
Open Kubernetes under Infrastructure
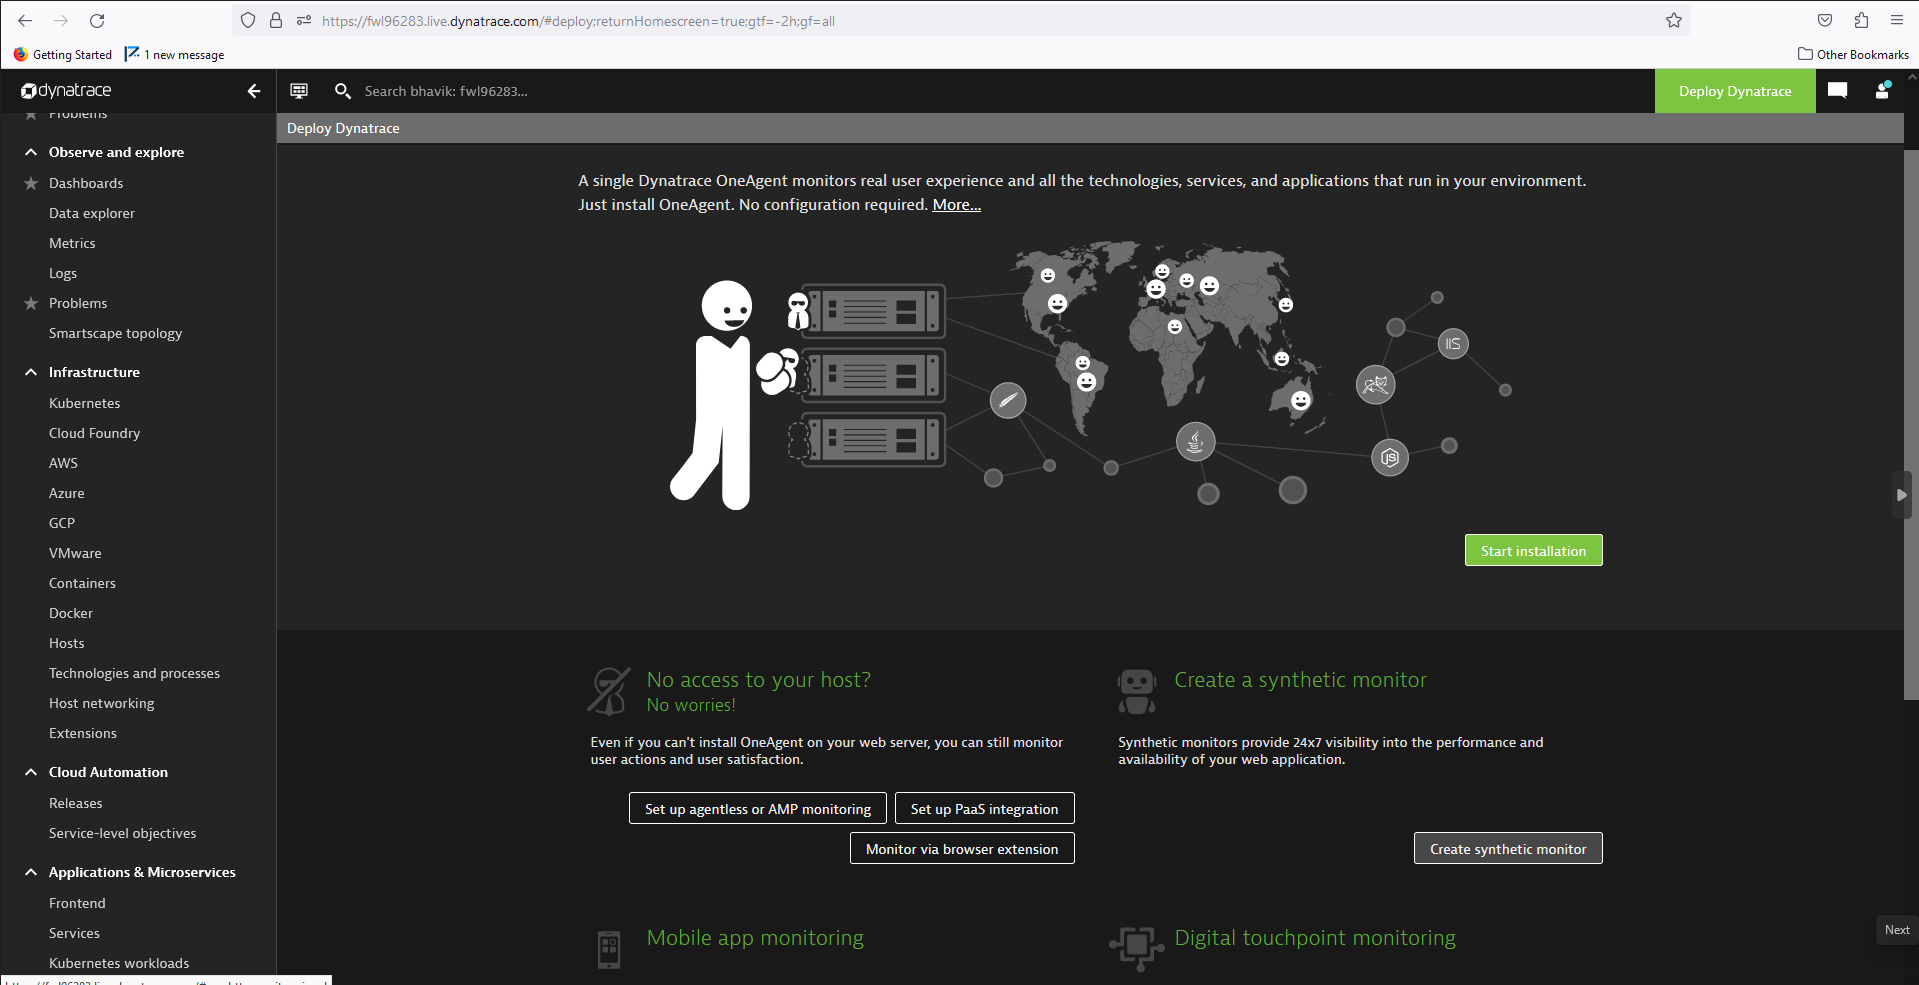coord(84,403)
